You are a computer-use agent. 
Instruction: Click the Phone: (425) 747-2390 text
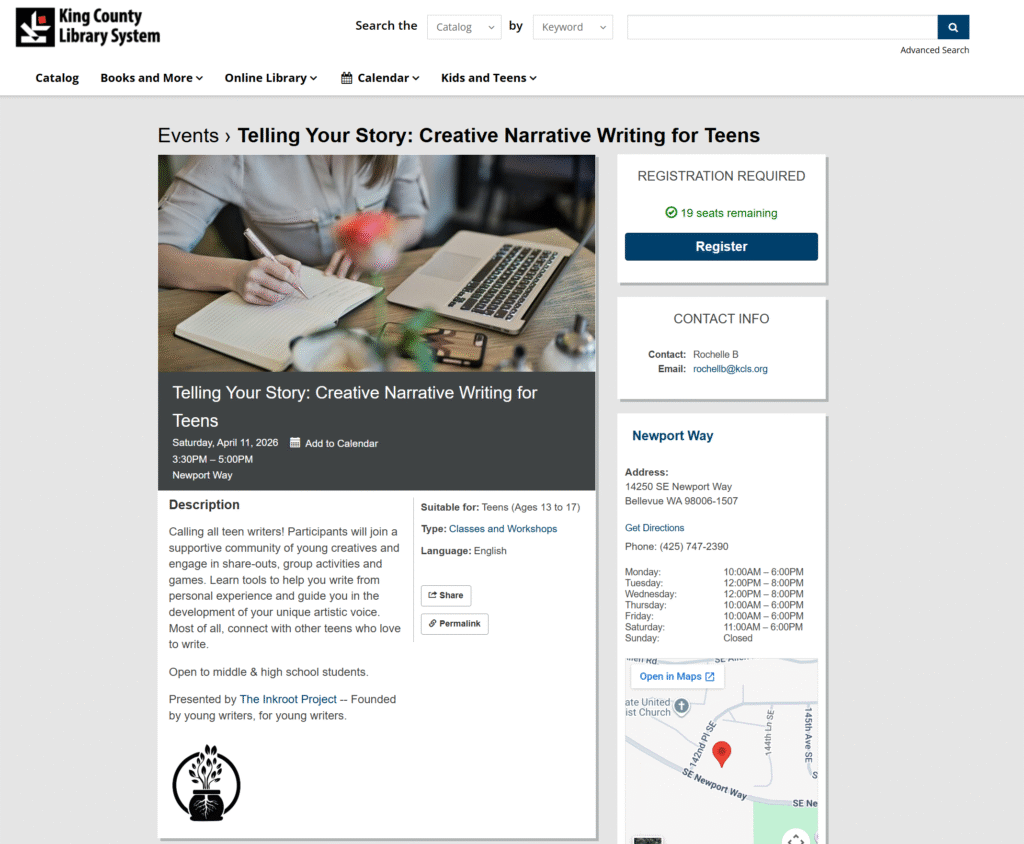pyautogui.click(x=677, y=547)
